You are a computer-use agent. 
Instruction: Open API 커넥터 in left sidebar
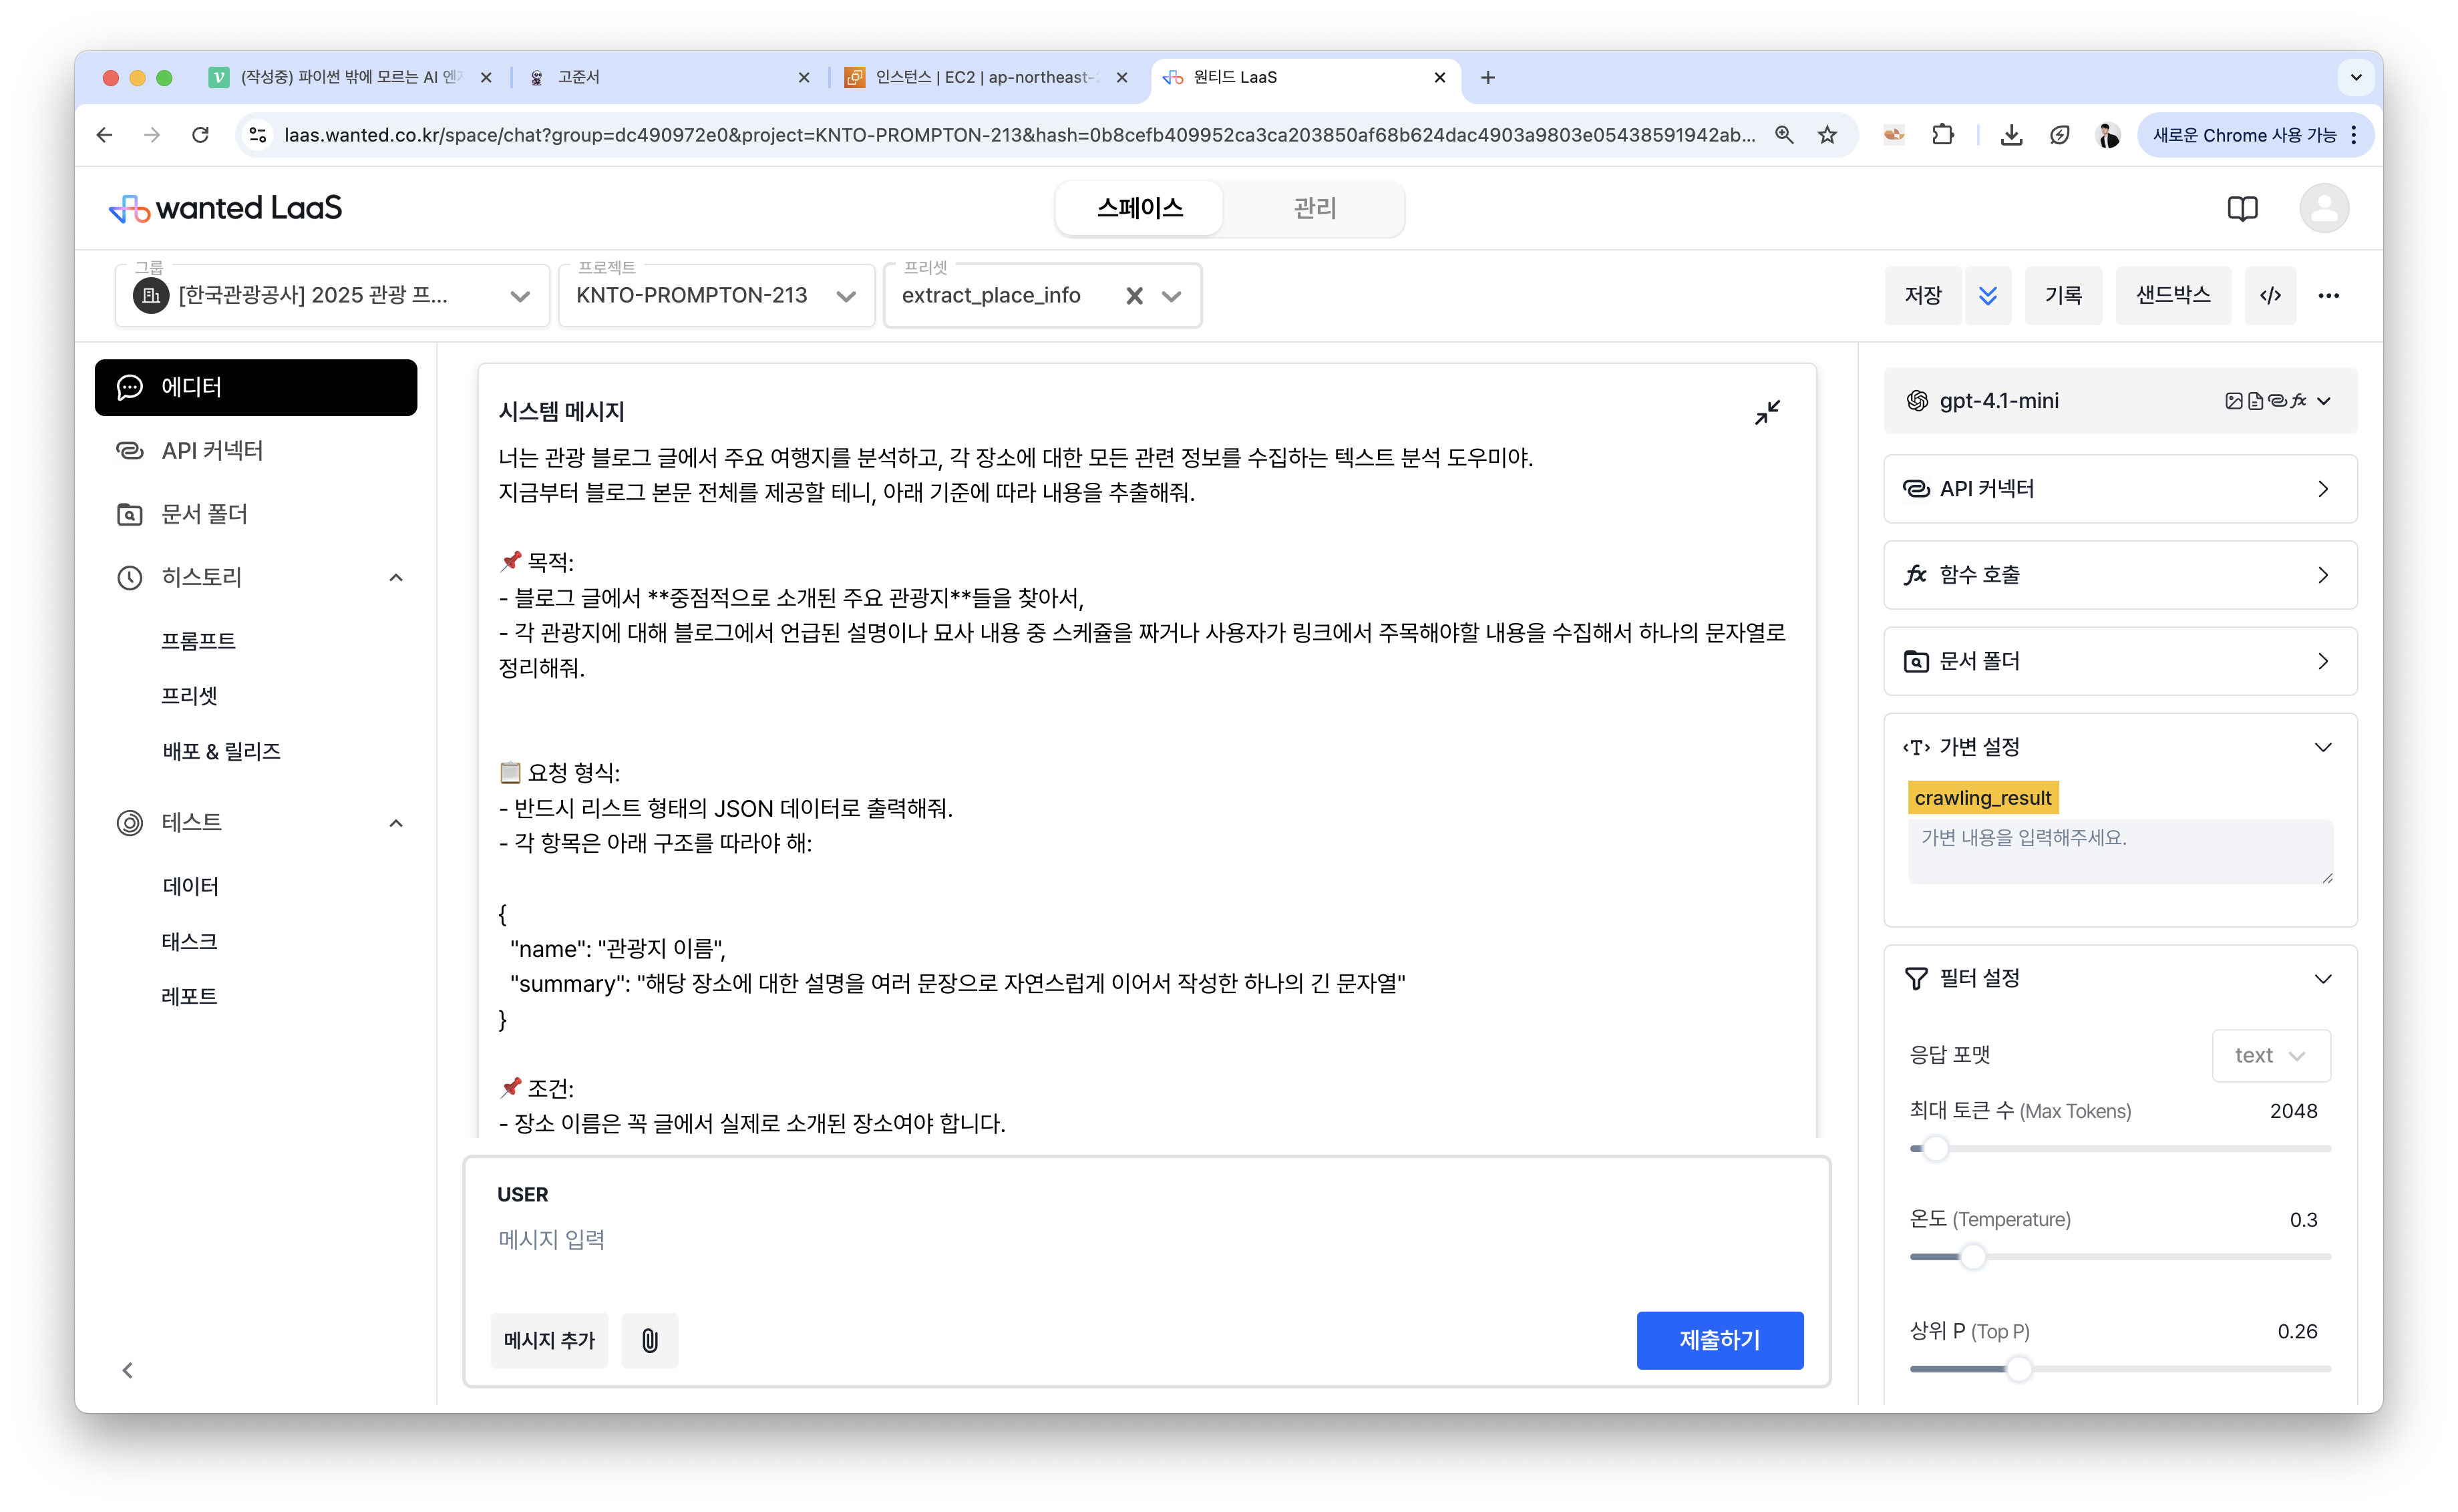pyautogui.click(x=212, y=451)
